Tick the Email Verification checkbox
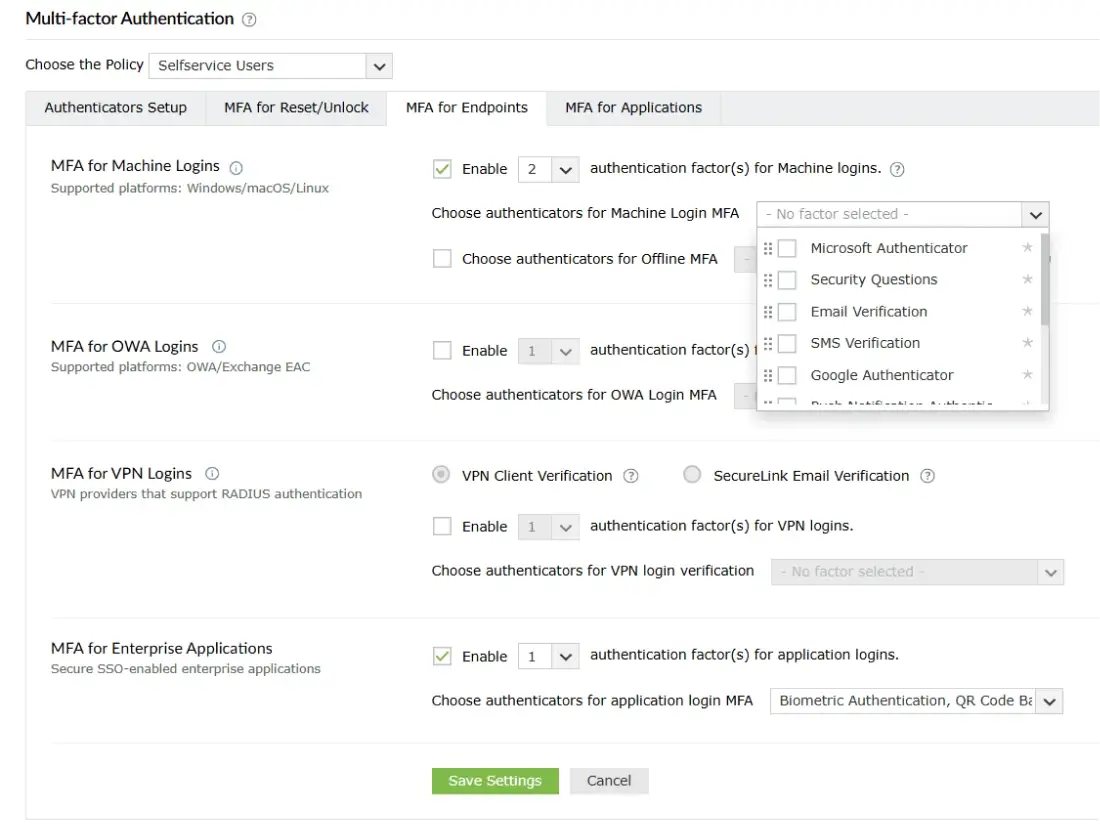 [x=787, y=312]
